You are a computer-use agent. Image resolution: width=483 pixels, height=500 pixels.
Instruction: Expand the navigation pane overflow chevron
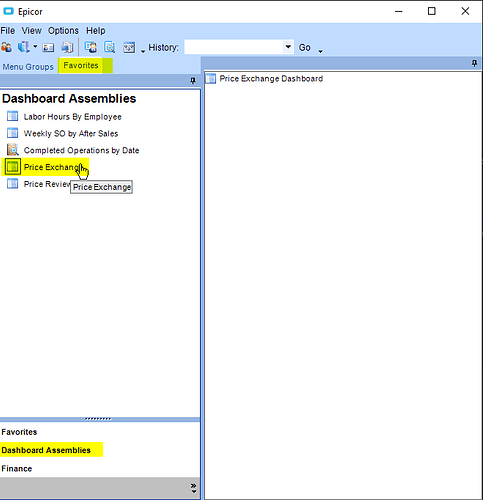194,488
